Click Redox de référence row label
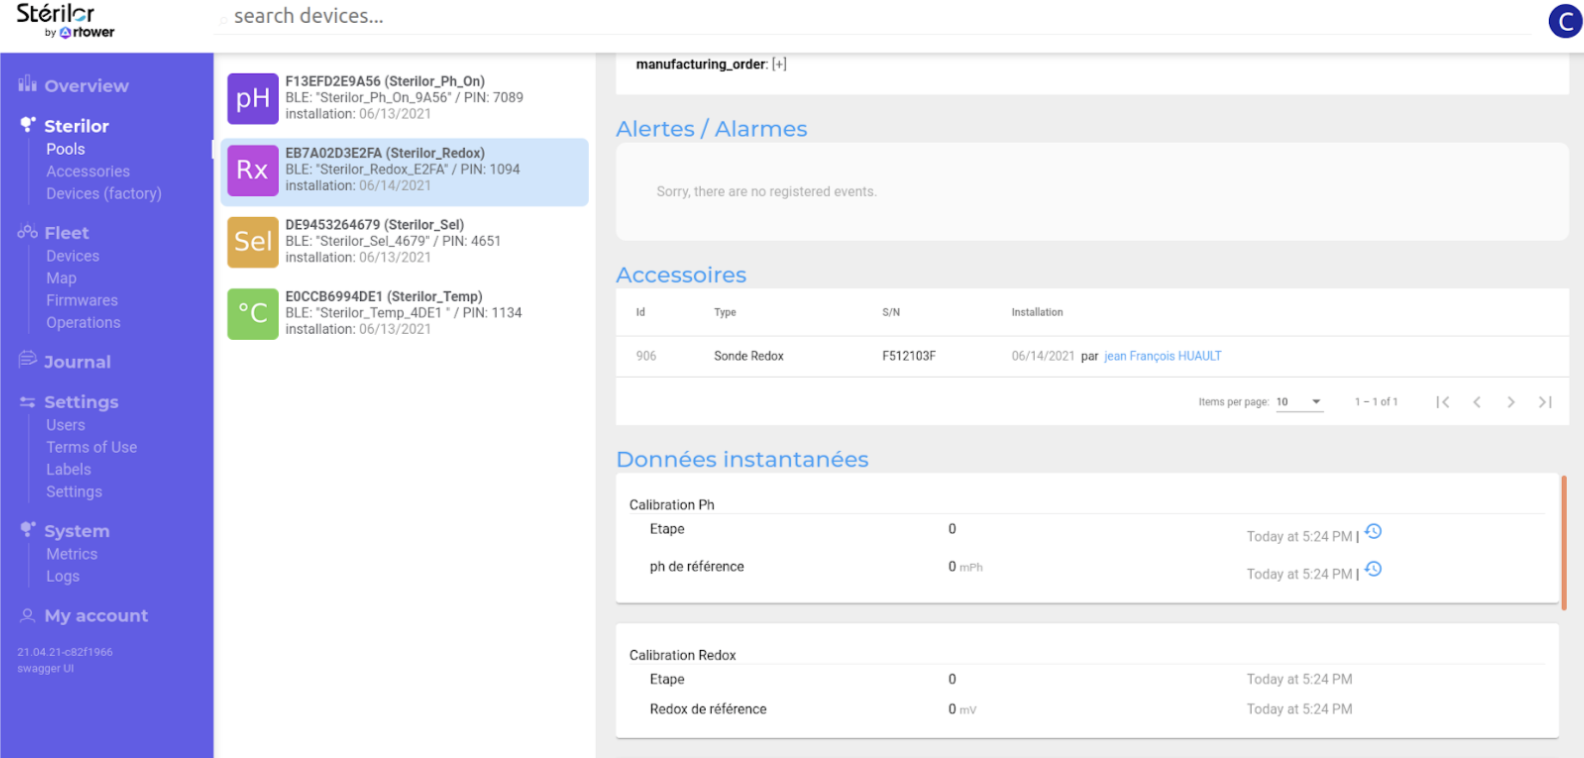This screenshot has width=1584, height=758. [x=708, y=709]
